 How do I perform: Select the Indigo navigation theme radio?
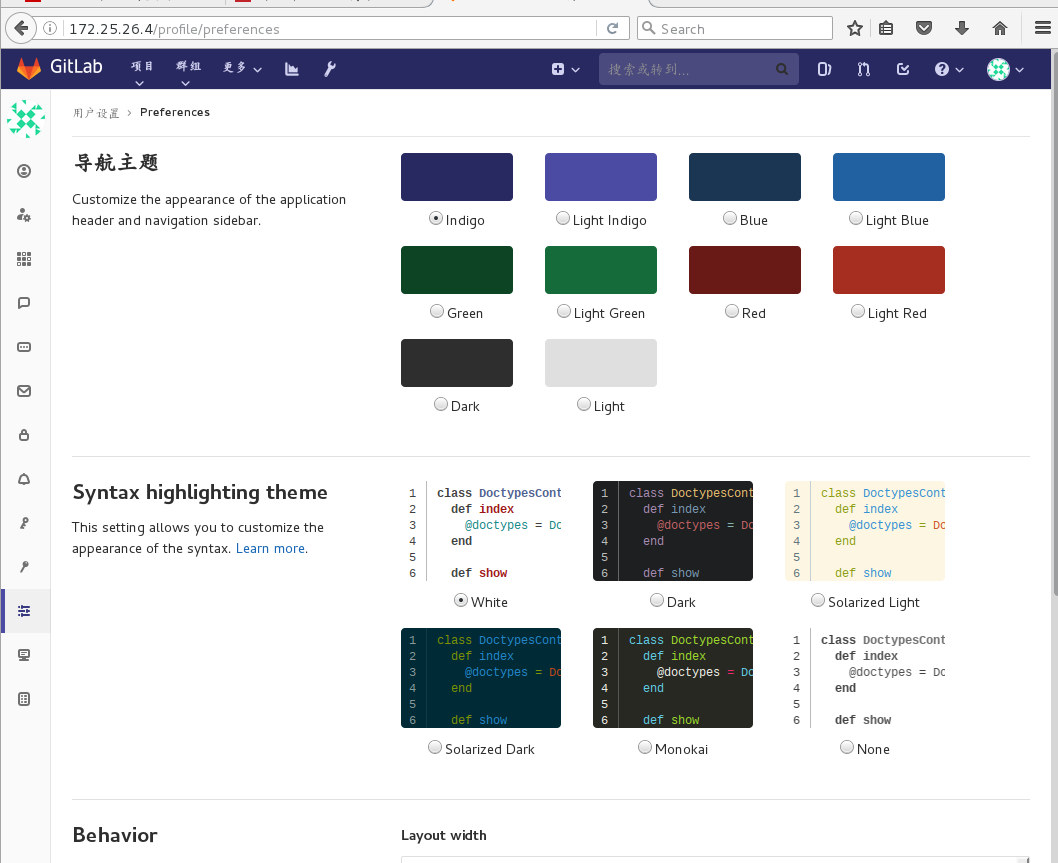[436, 218]
